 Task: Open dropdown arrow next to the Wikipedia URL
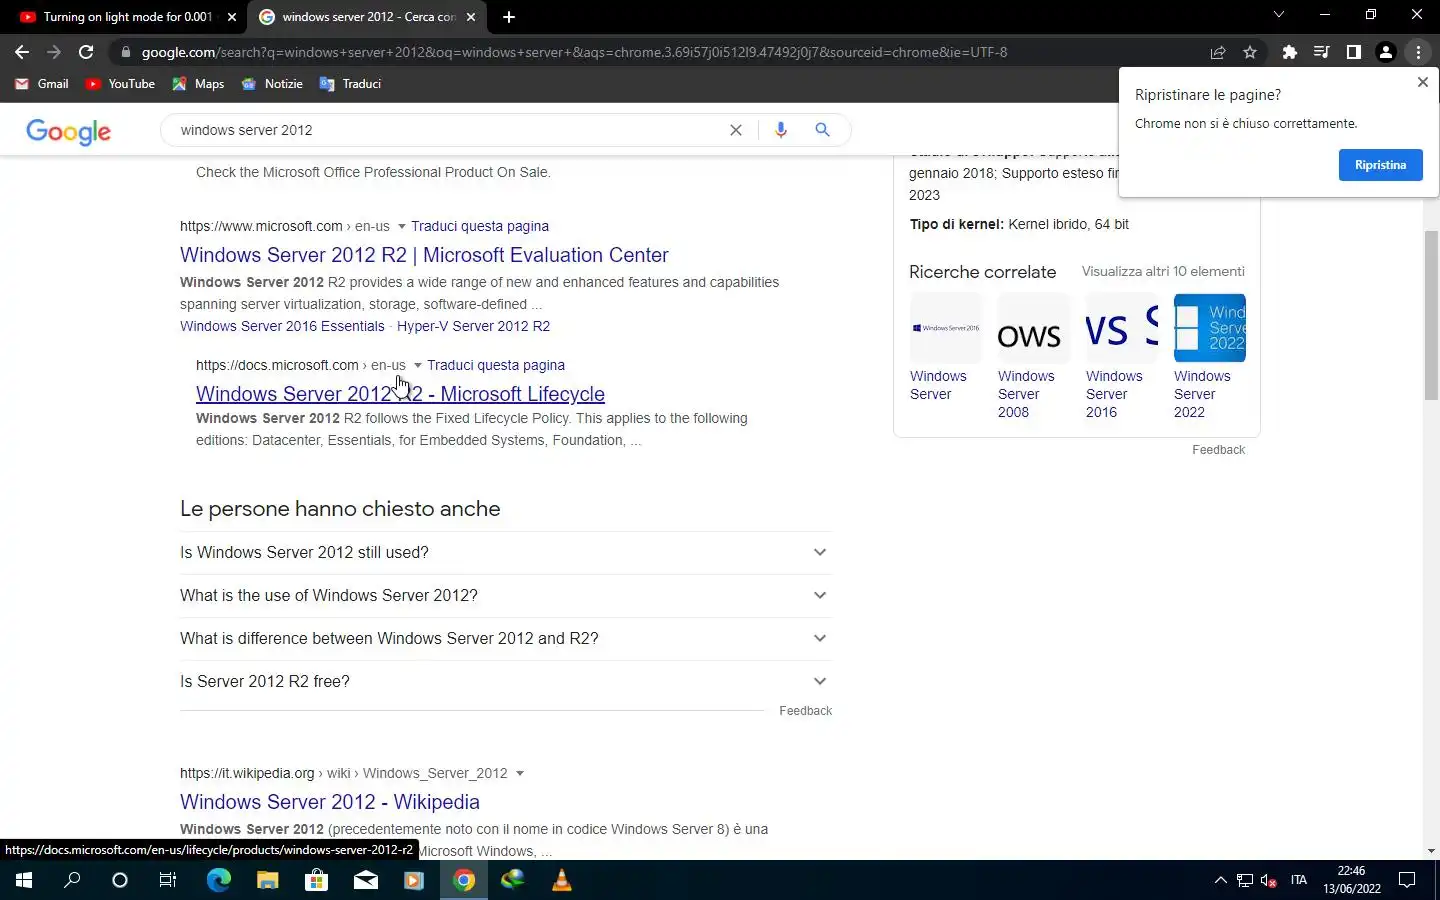coord(519,774)
